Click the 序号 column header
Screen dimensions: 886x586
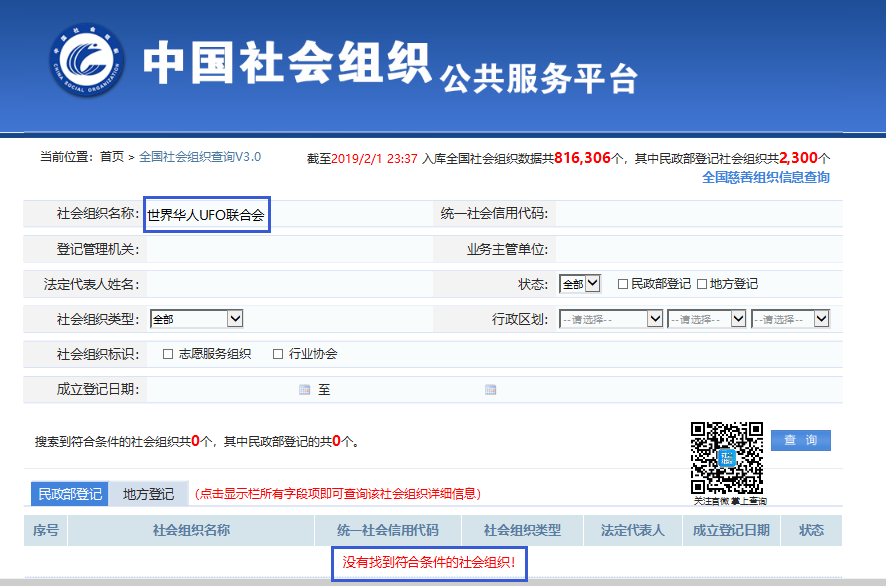(x=46, y=530)
